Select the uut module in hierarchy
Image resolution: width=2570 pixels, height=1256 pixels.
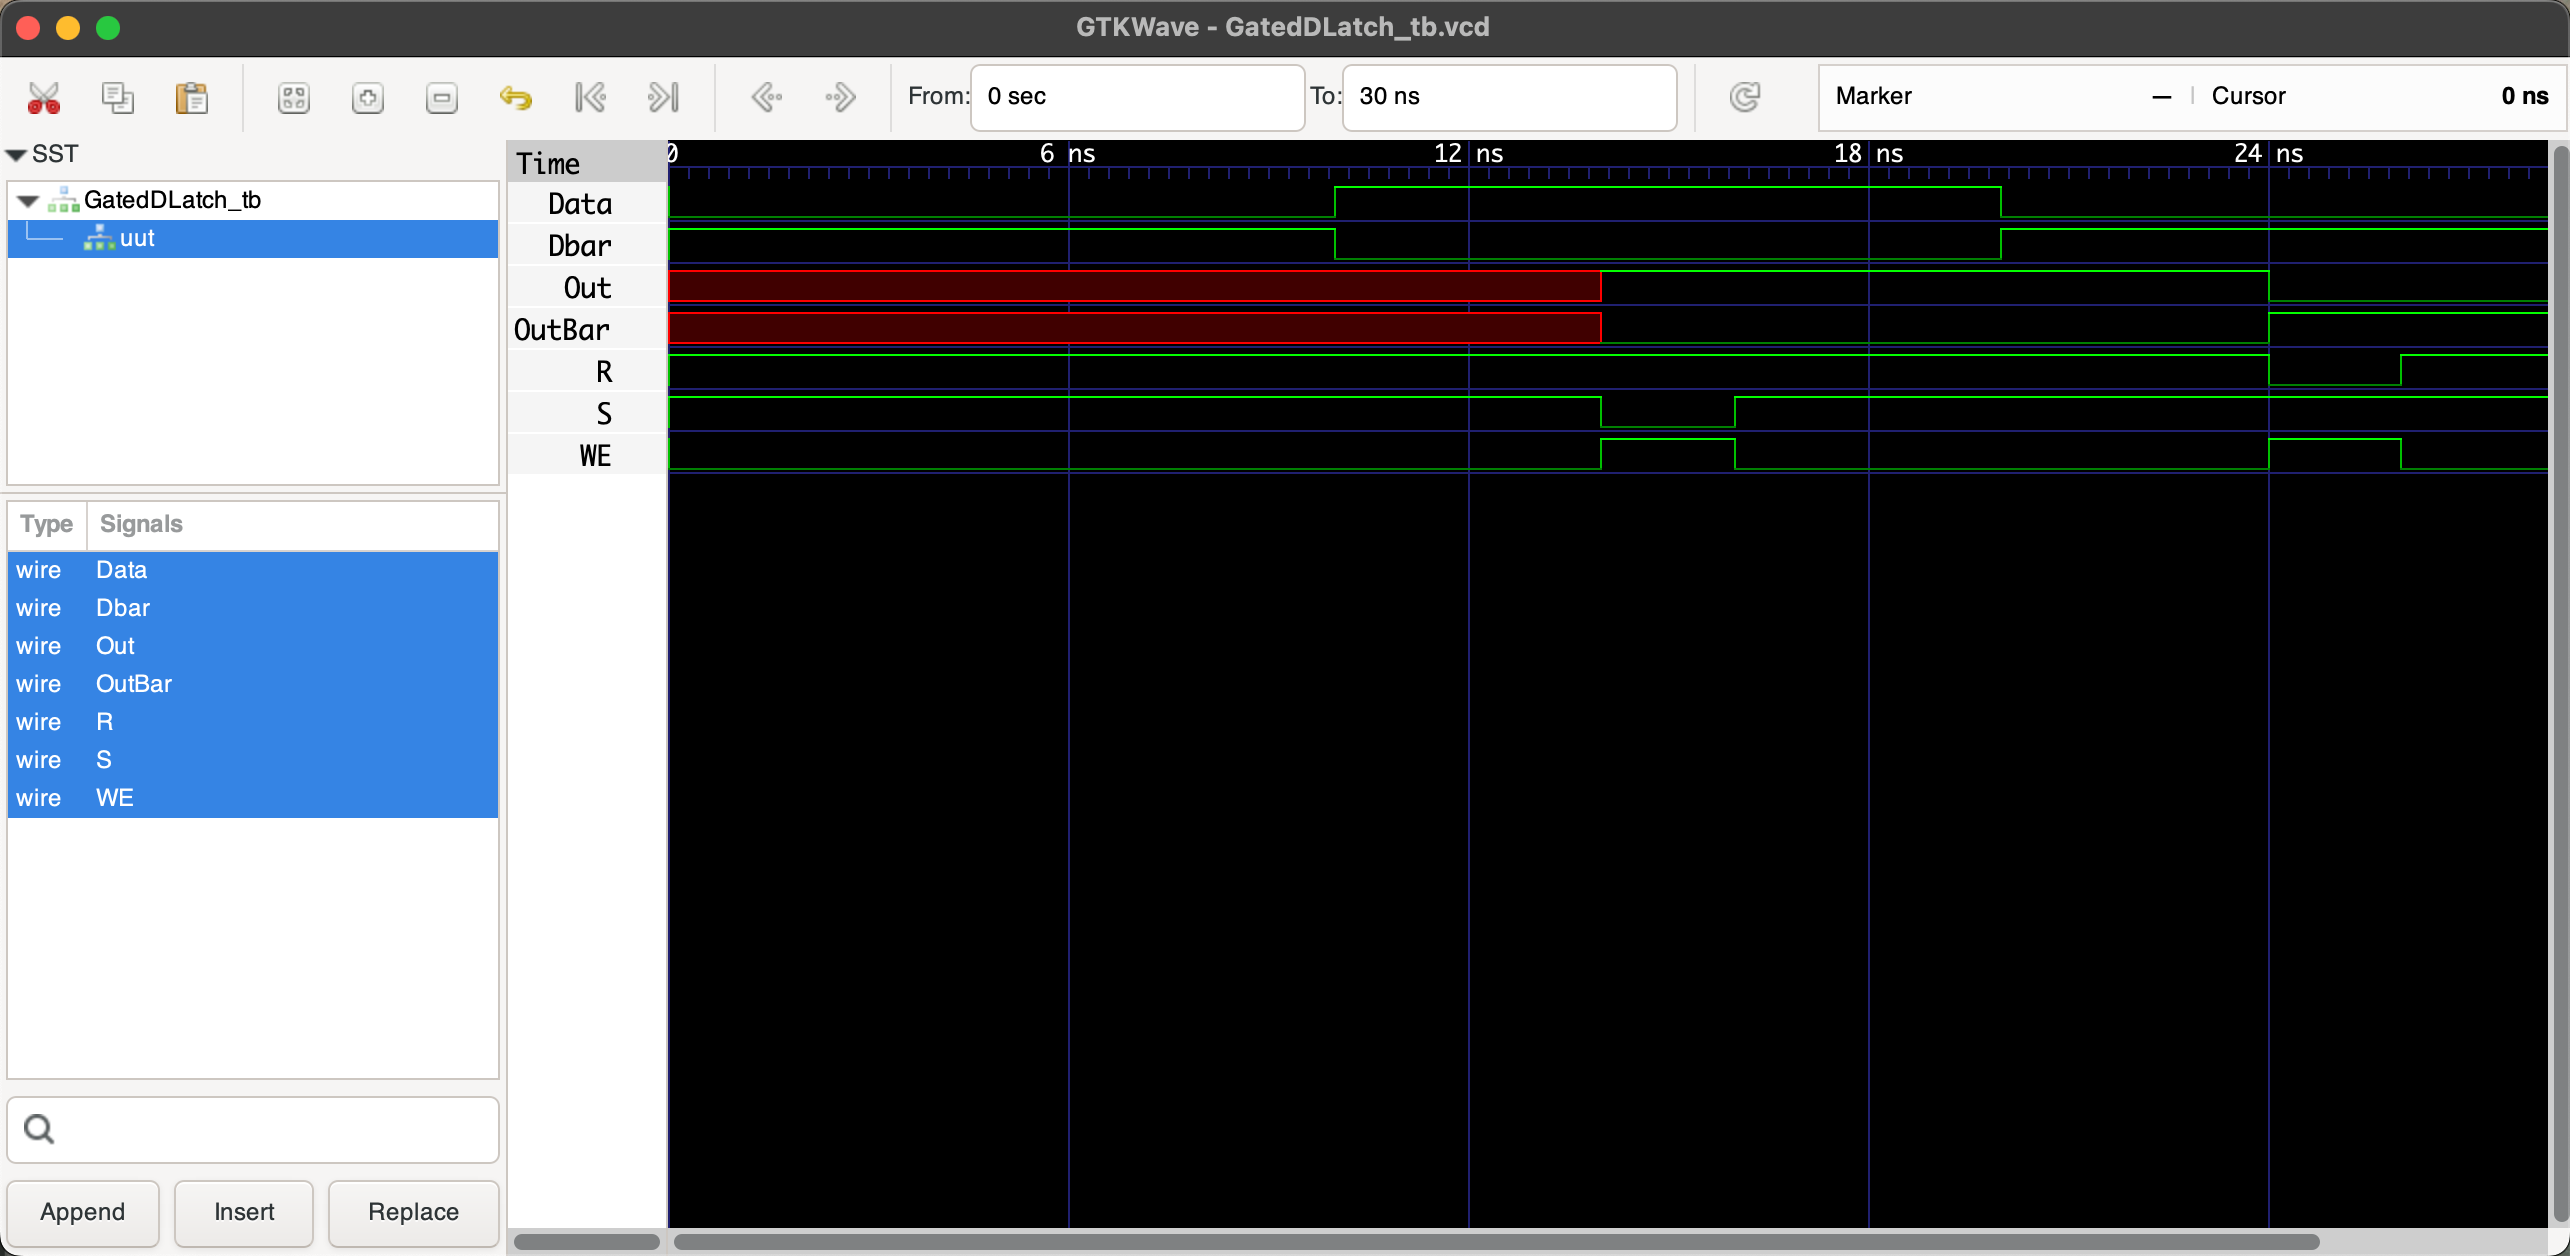pos(137,238)
